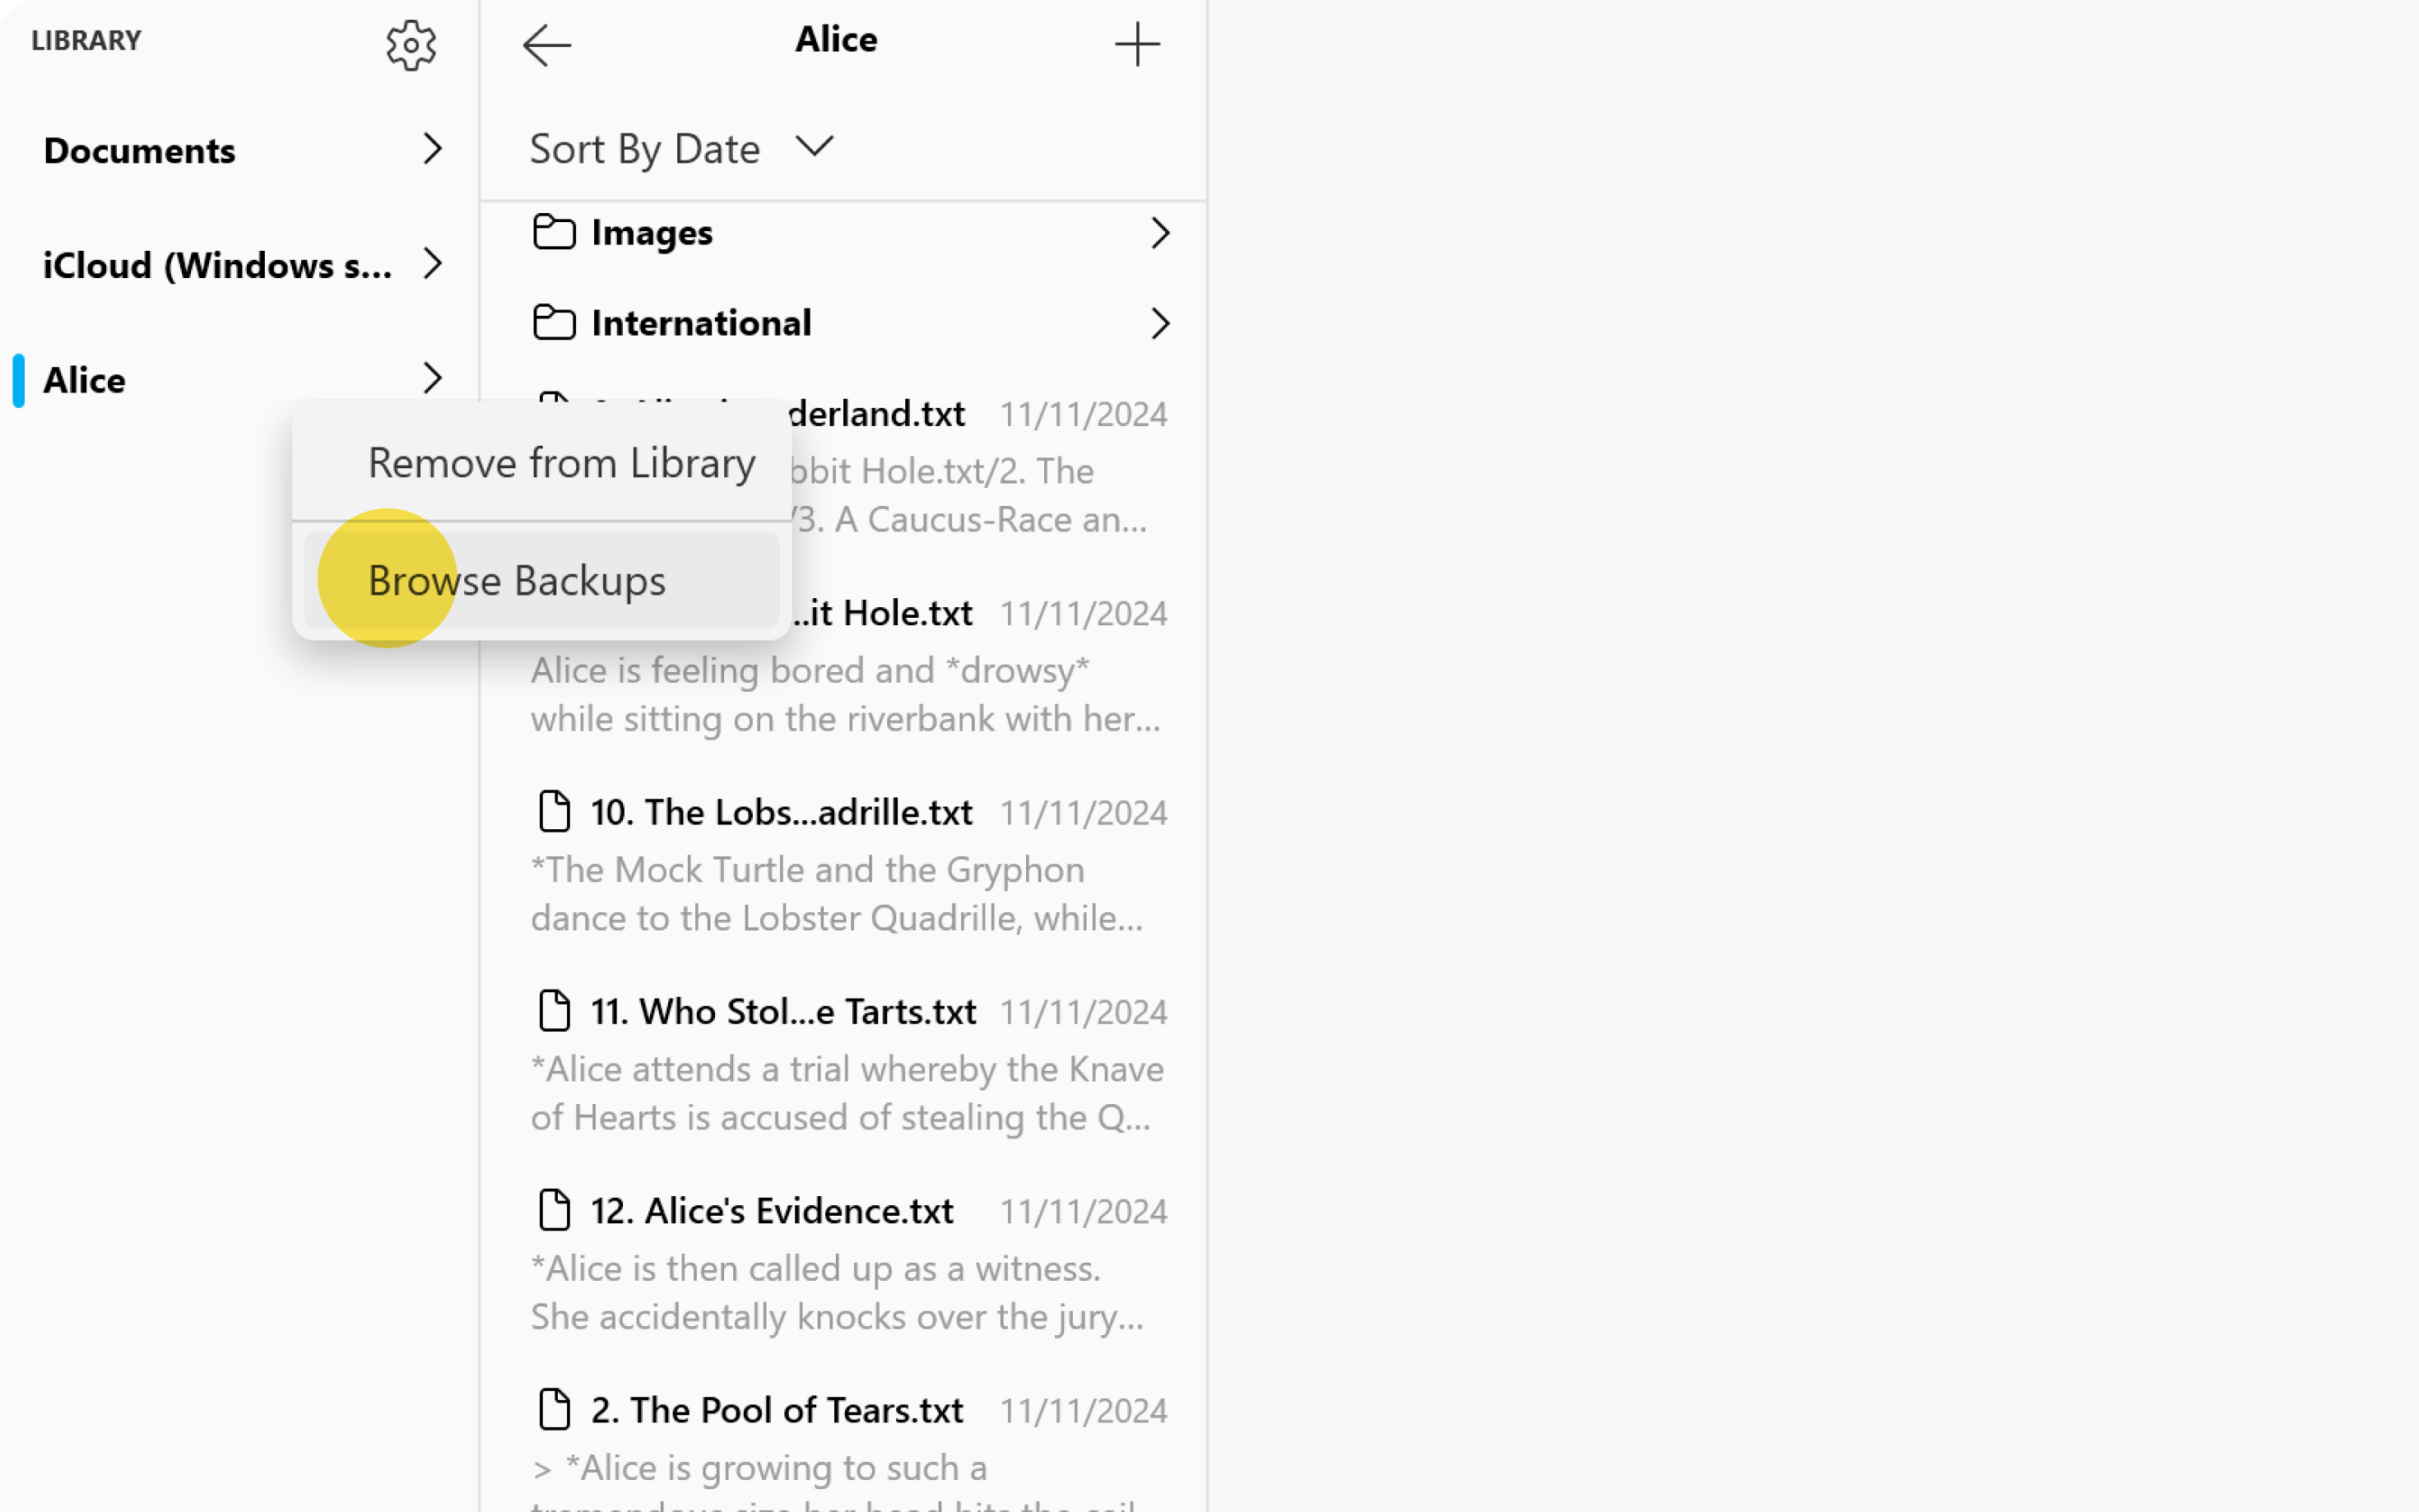2419x1512 pixels.
Task: Click the document icon next to 12. Alice's Evidence.txt
Action: (x=554, y=1210)
